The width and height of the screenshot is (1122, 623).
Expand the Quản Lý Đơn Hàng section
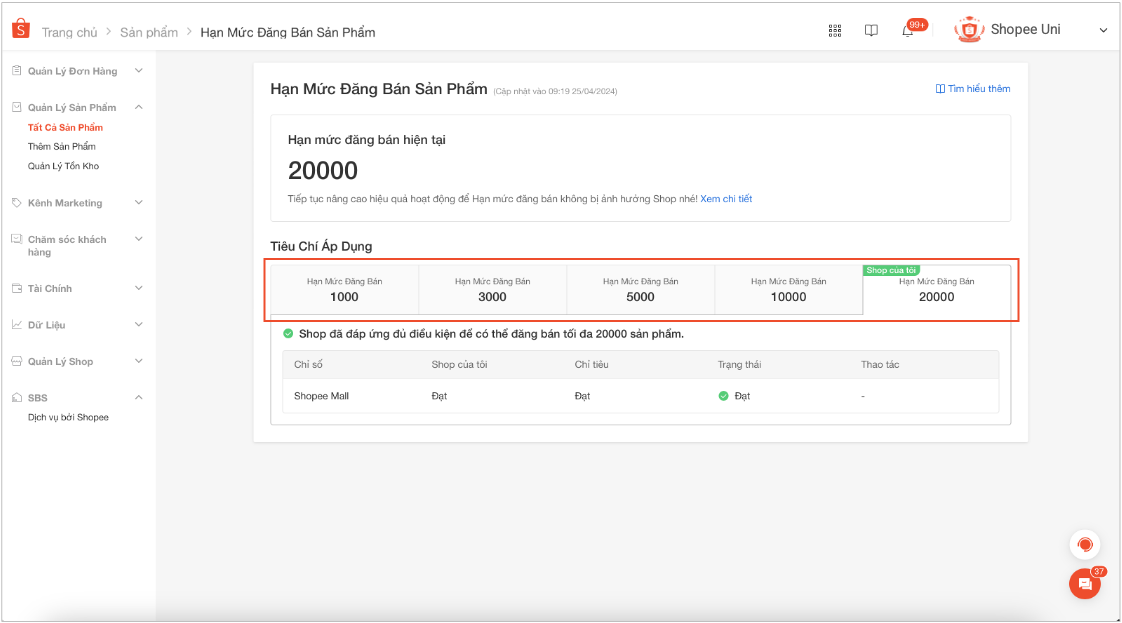pos(138,71)
